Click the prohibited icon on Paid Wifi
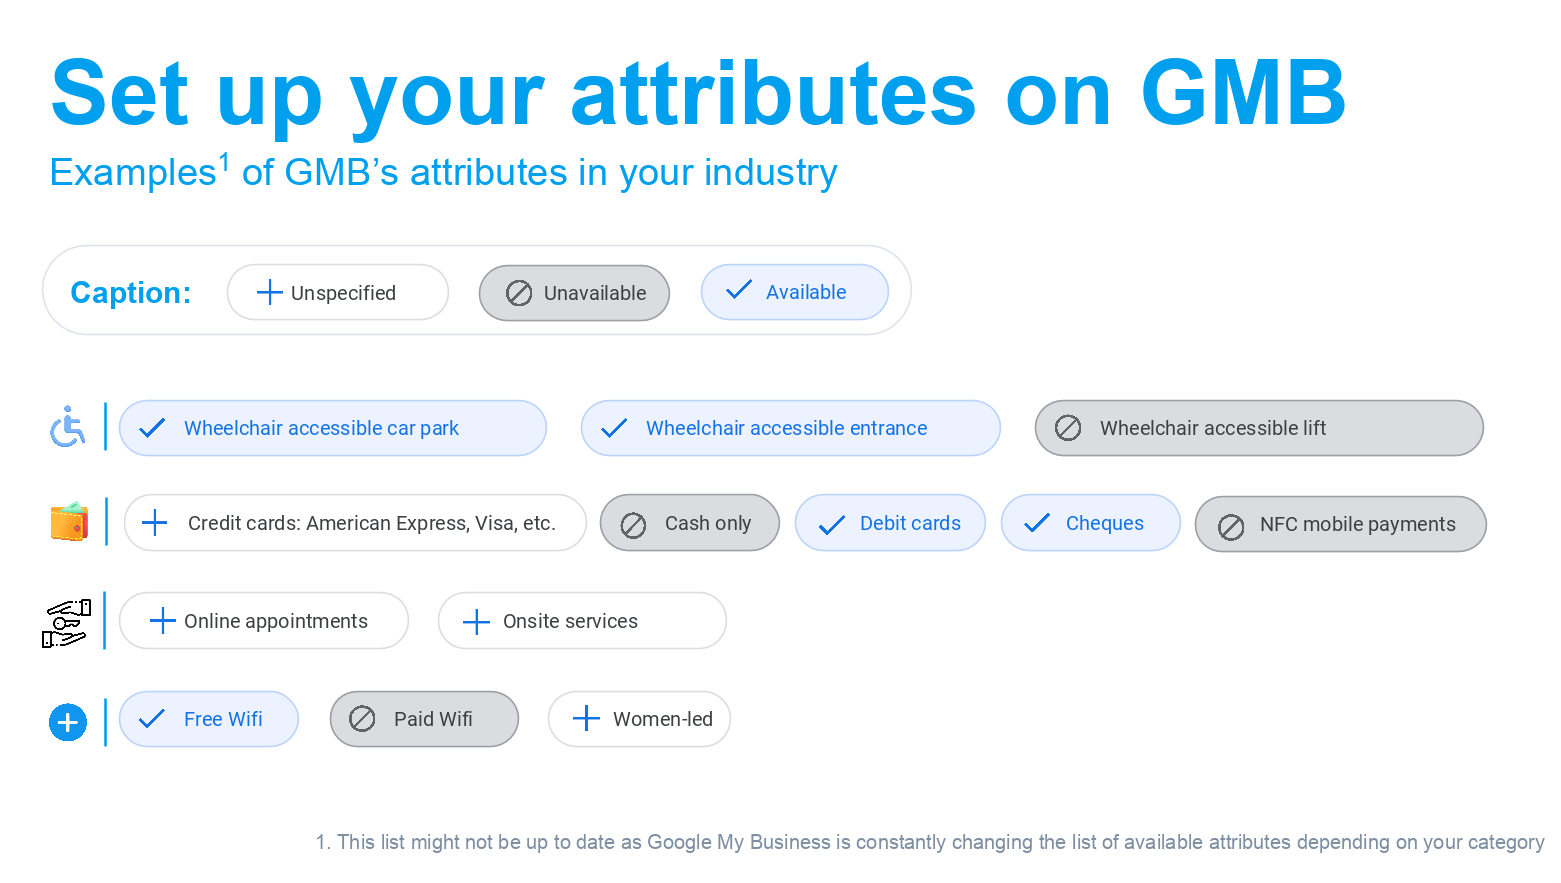 tap(362, 718)
